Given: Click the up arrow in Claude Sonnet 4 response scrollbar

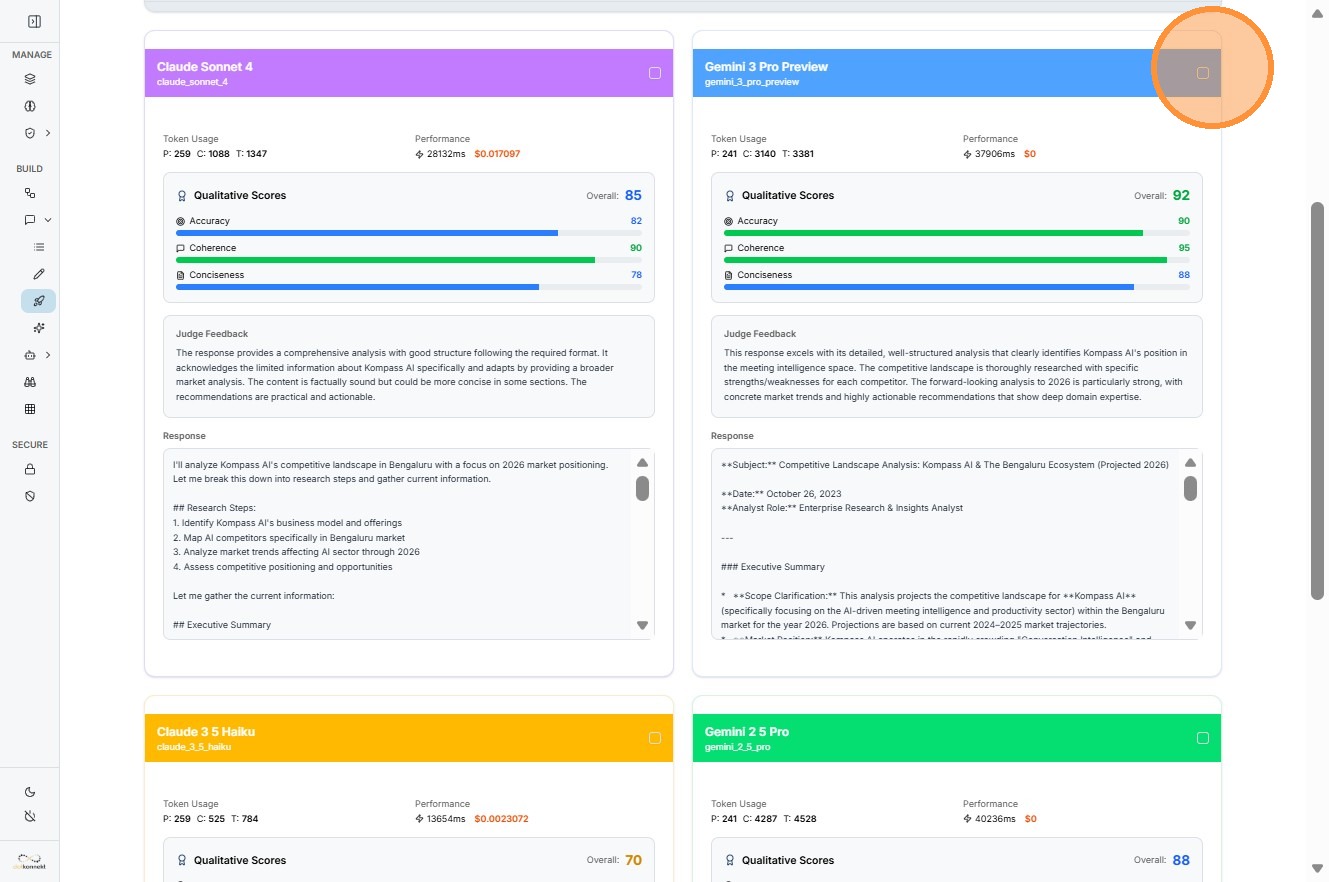Looking at the screenshot, I should [642, 463].
